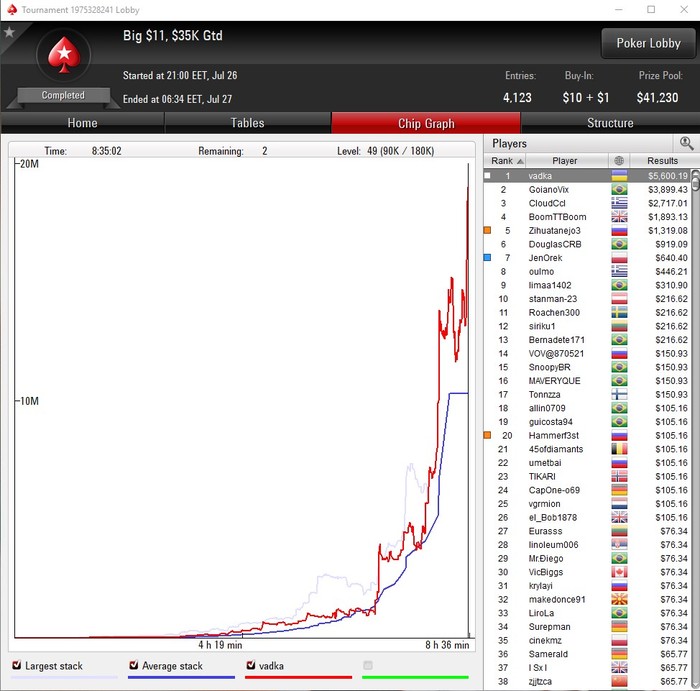The width and height of the screenshot is (700, 691).
Task: Click the $3,899.43 result for GoianoVix
Action: click(x=668, y=190)
